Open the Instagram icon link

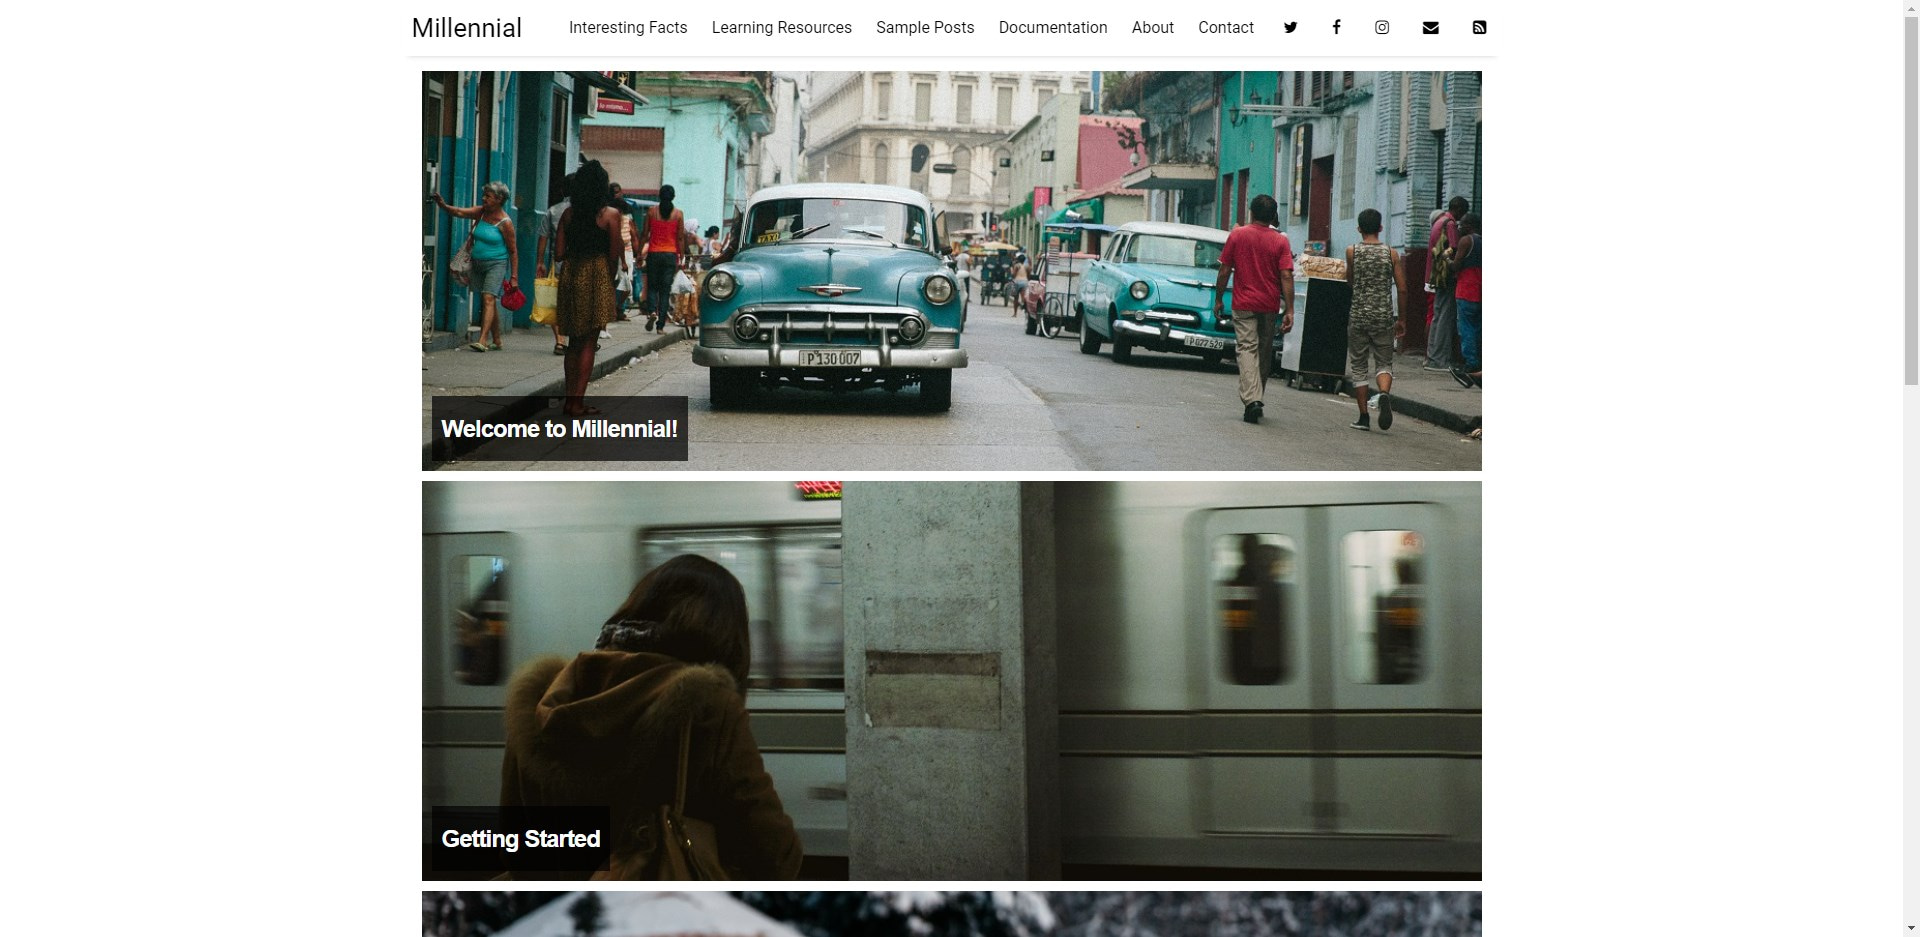click(x=1382, y=28)
